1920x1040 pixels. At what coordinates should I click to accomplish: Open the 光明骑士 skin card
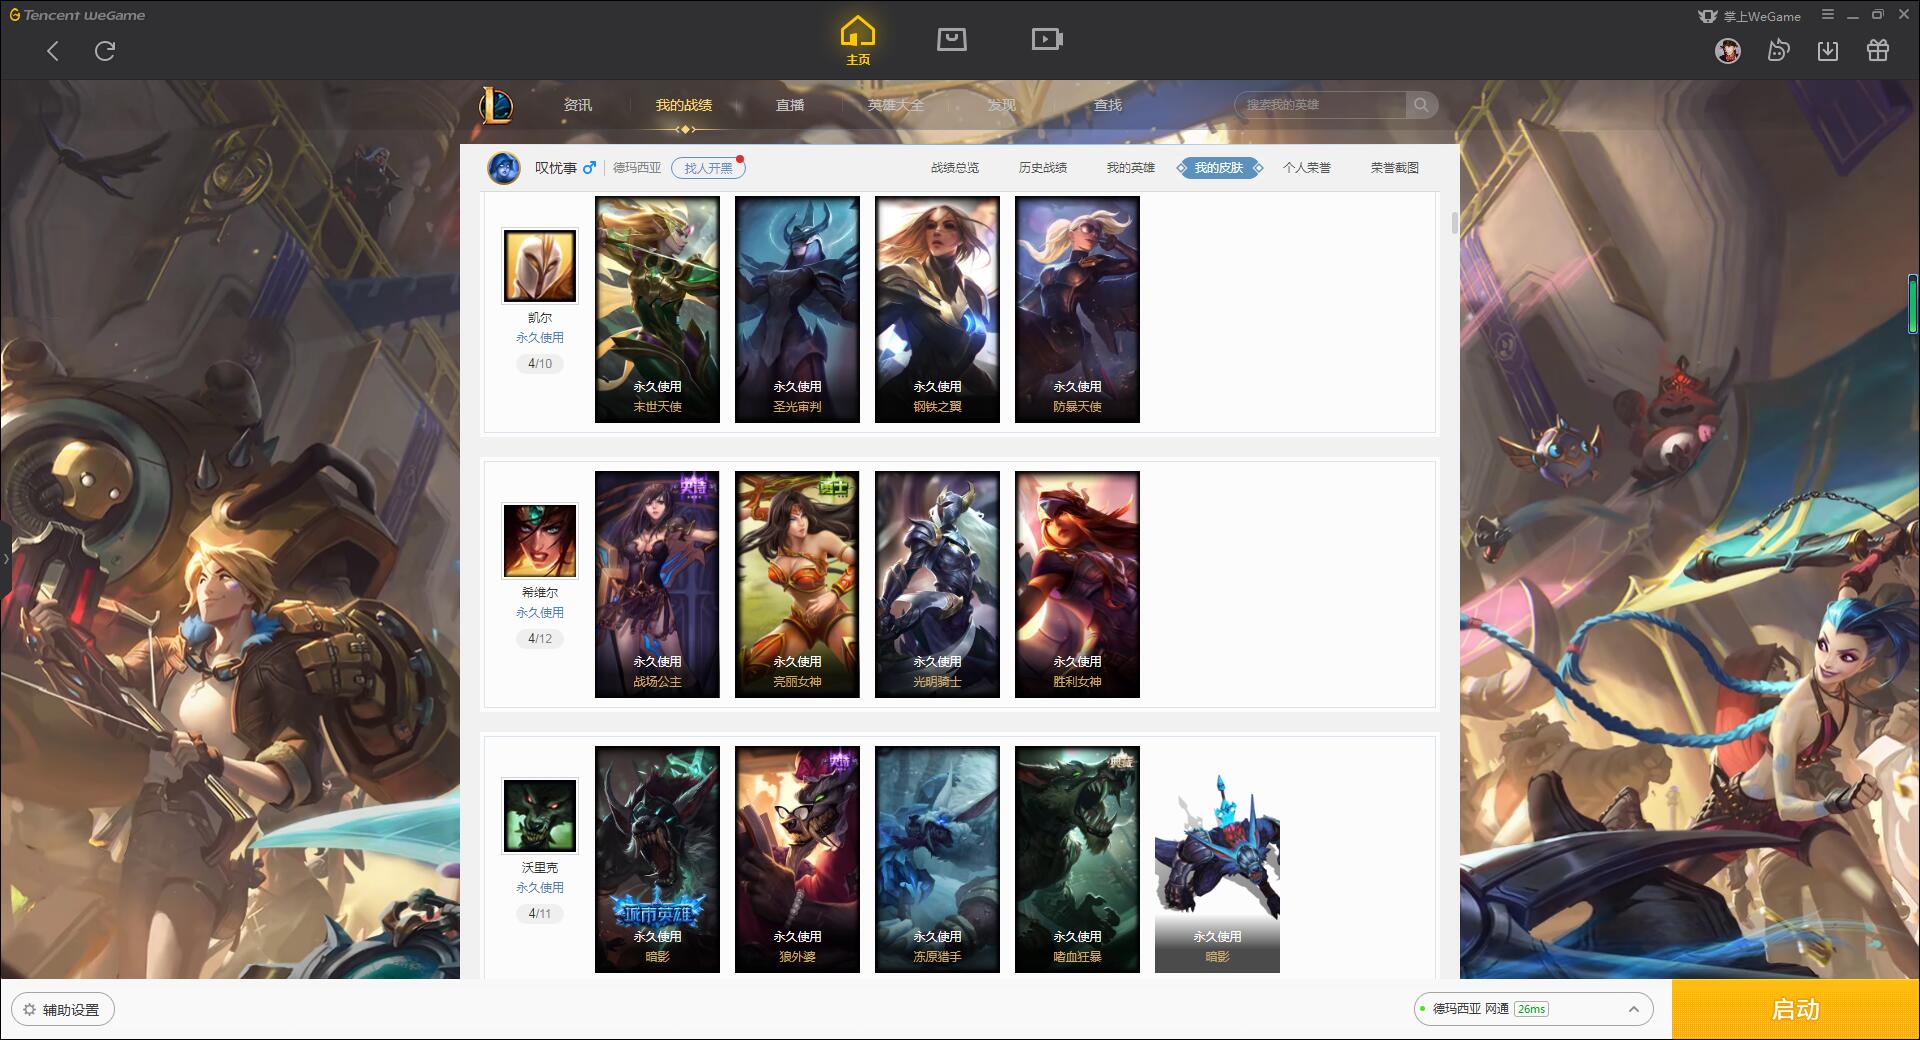(937, 584)
